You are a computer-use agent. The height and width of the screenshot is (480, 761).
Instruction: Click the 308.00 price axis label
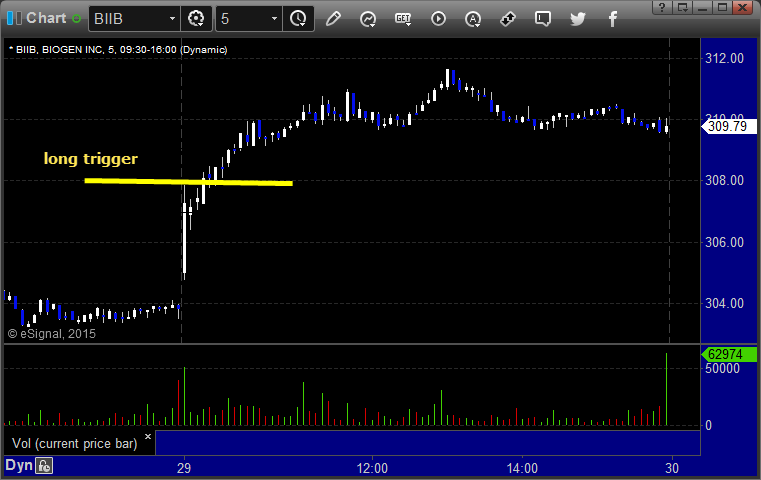tap(724, 181)
